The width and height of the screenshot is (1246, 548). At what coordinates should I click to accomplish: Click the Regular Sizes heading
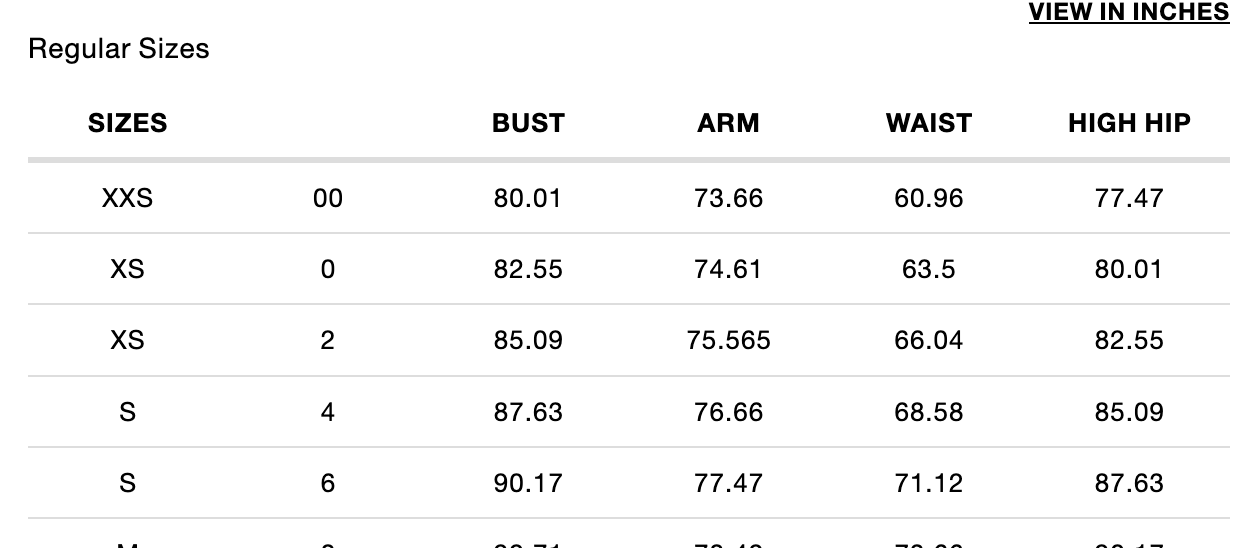(119, 49)
